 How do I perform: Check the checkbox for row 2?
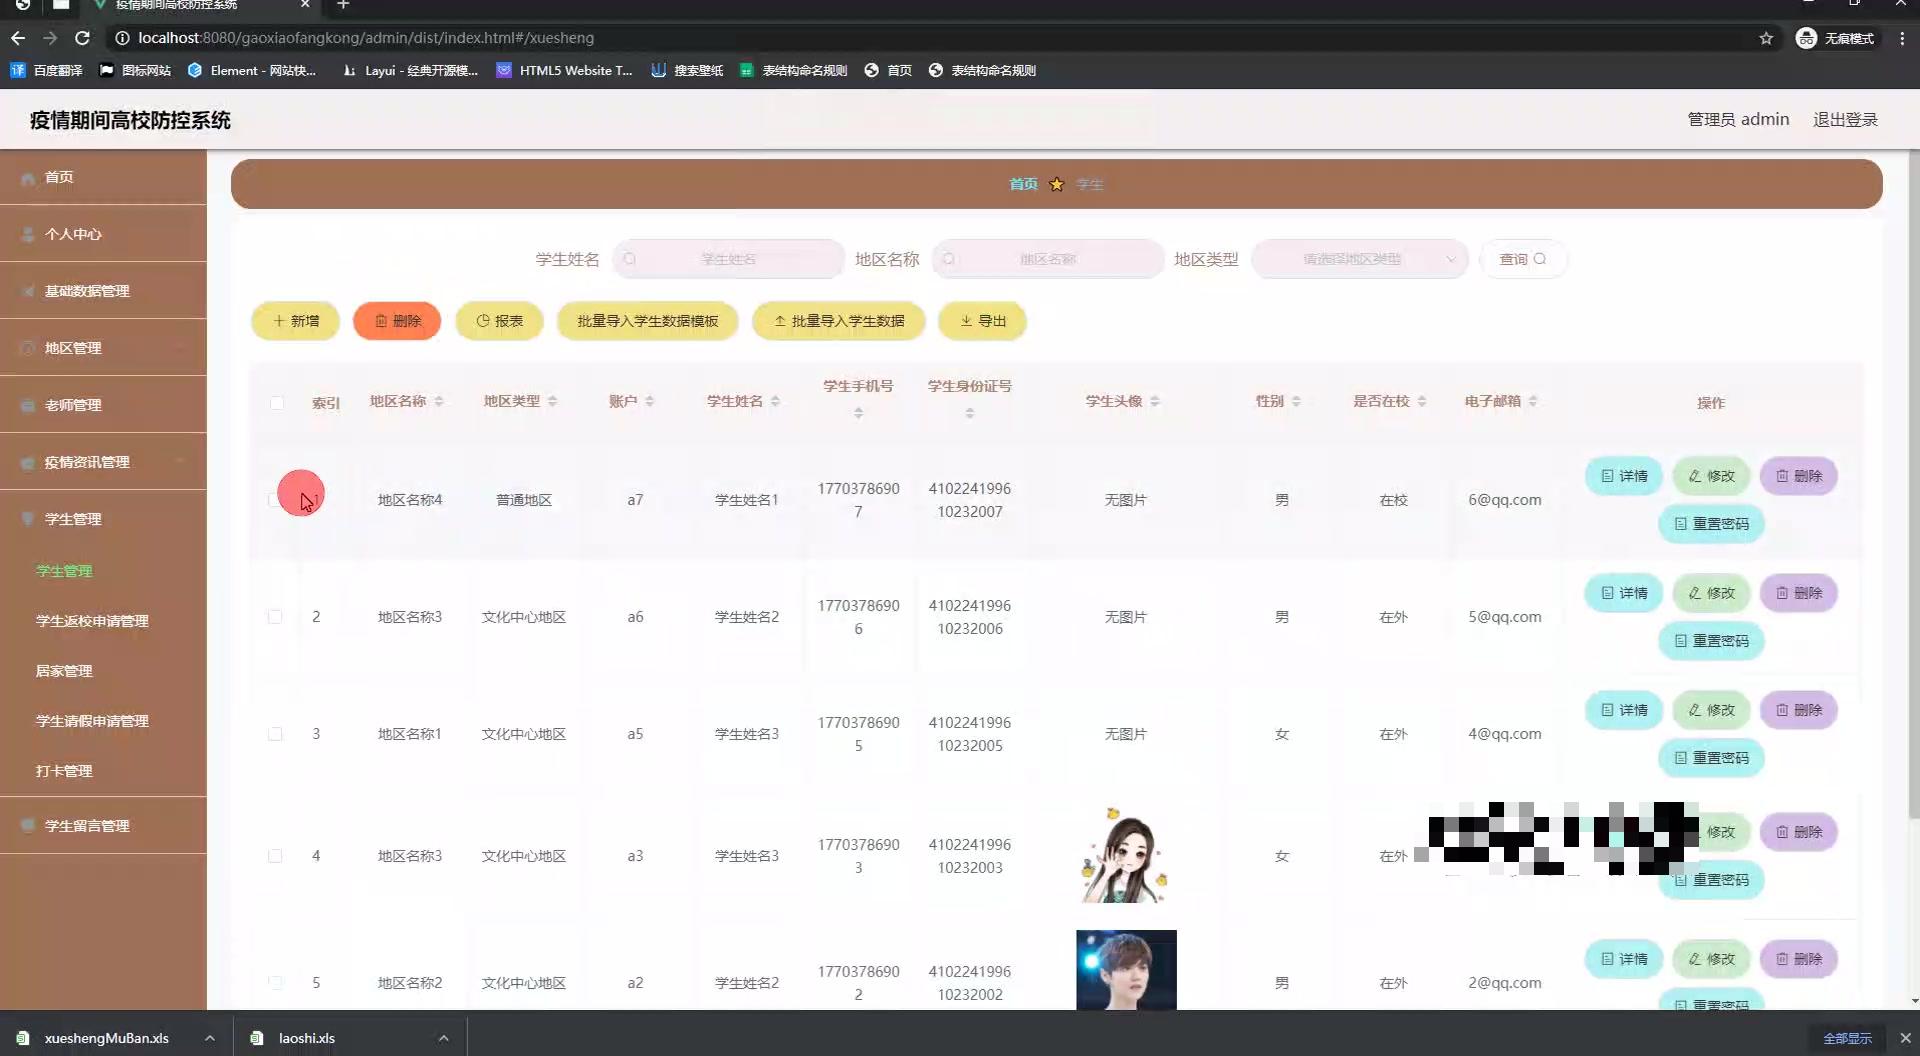pos(277,617)
